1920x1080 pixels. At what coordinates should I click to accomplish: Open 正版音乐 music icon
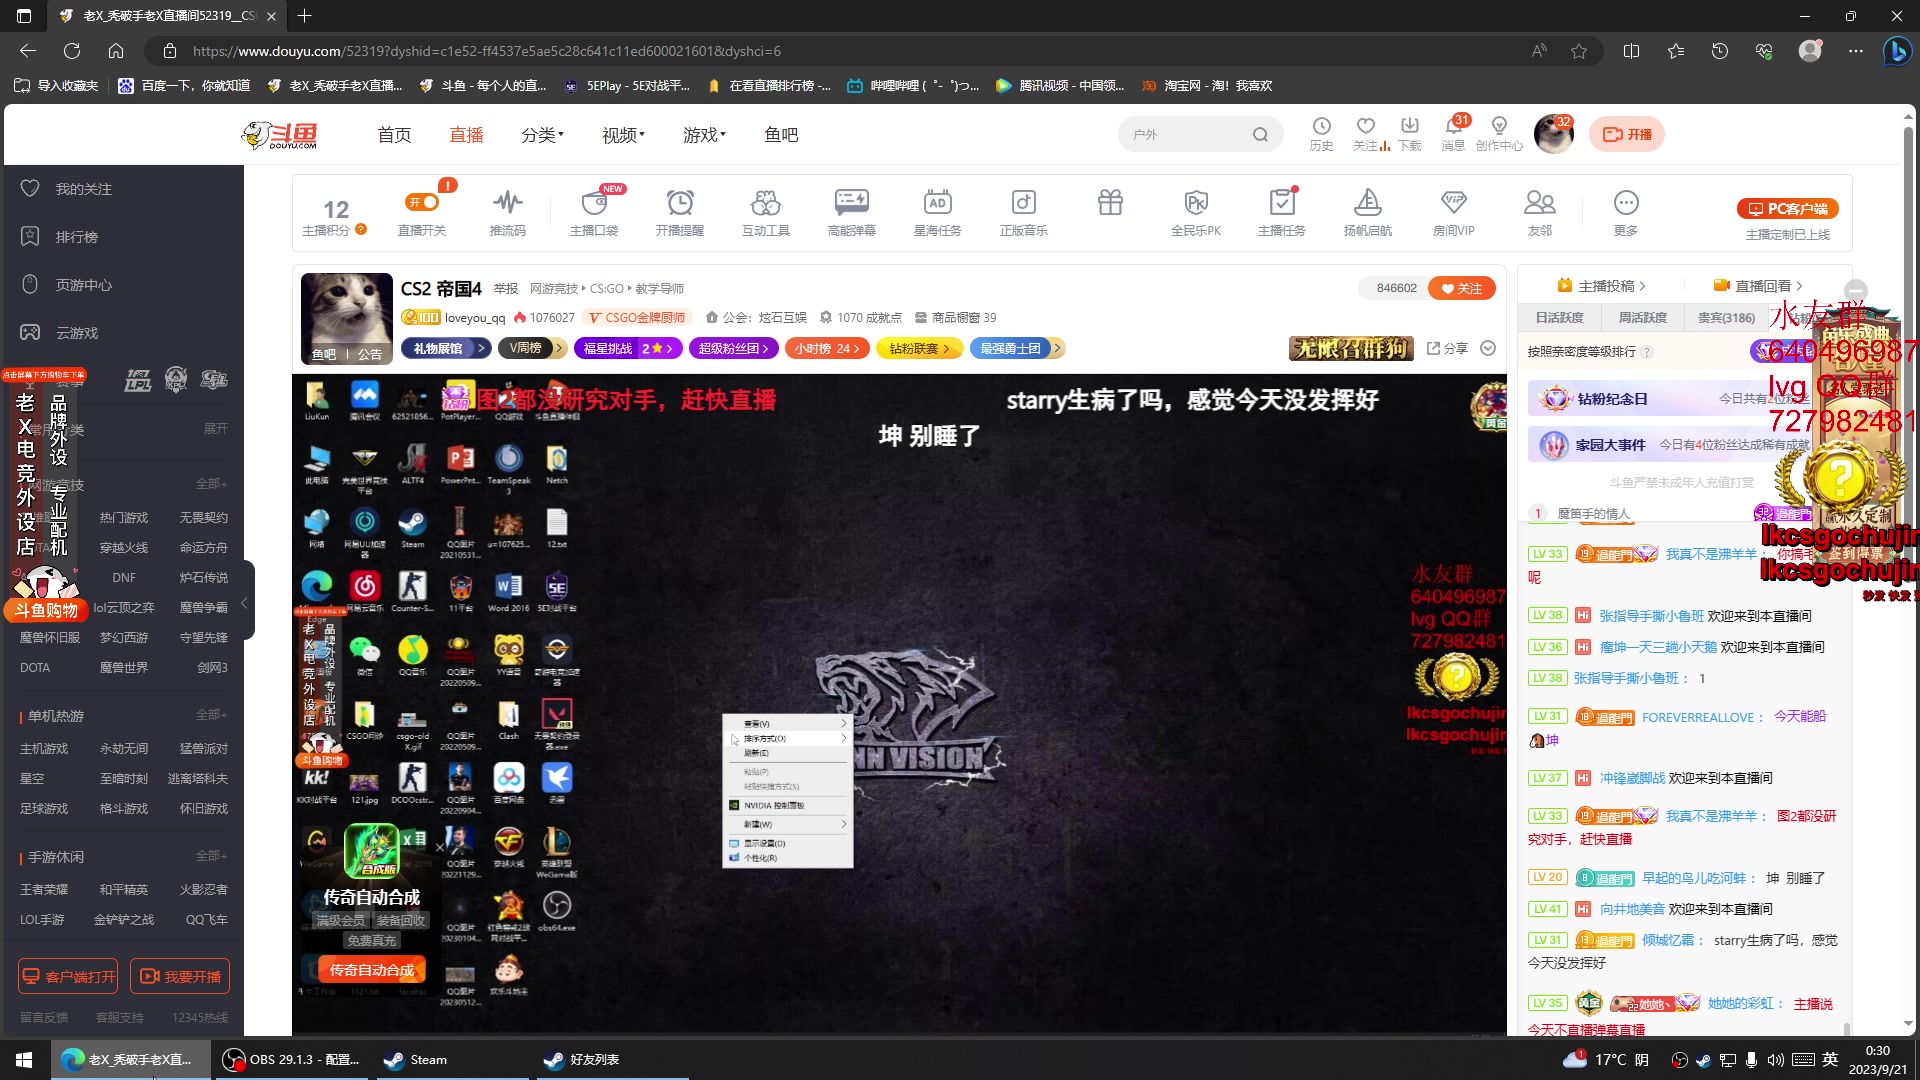[x=1024, y=212]
